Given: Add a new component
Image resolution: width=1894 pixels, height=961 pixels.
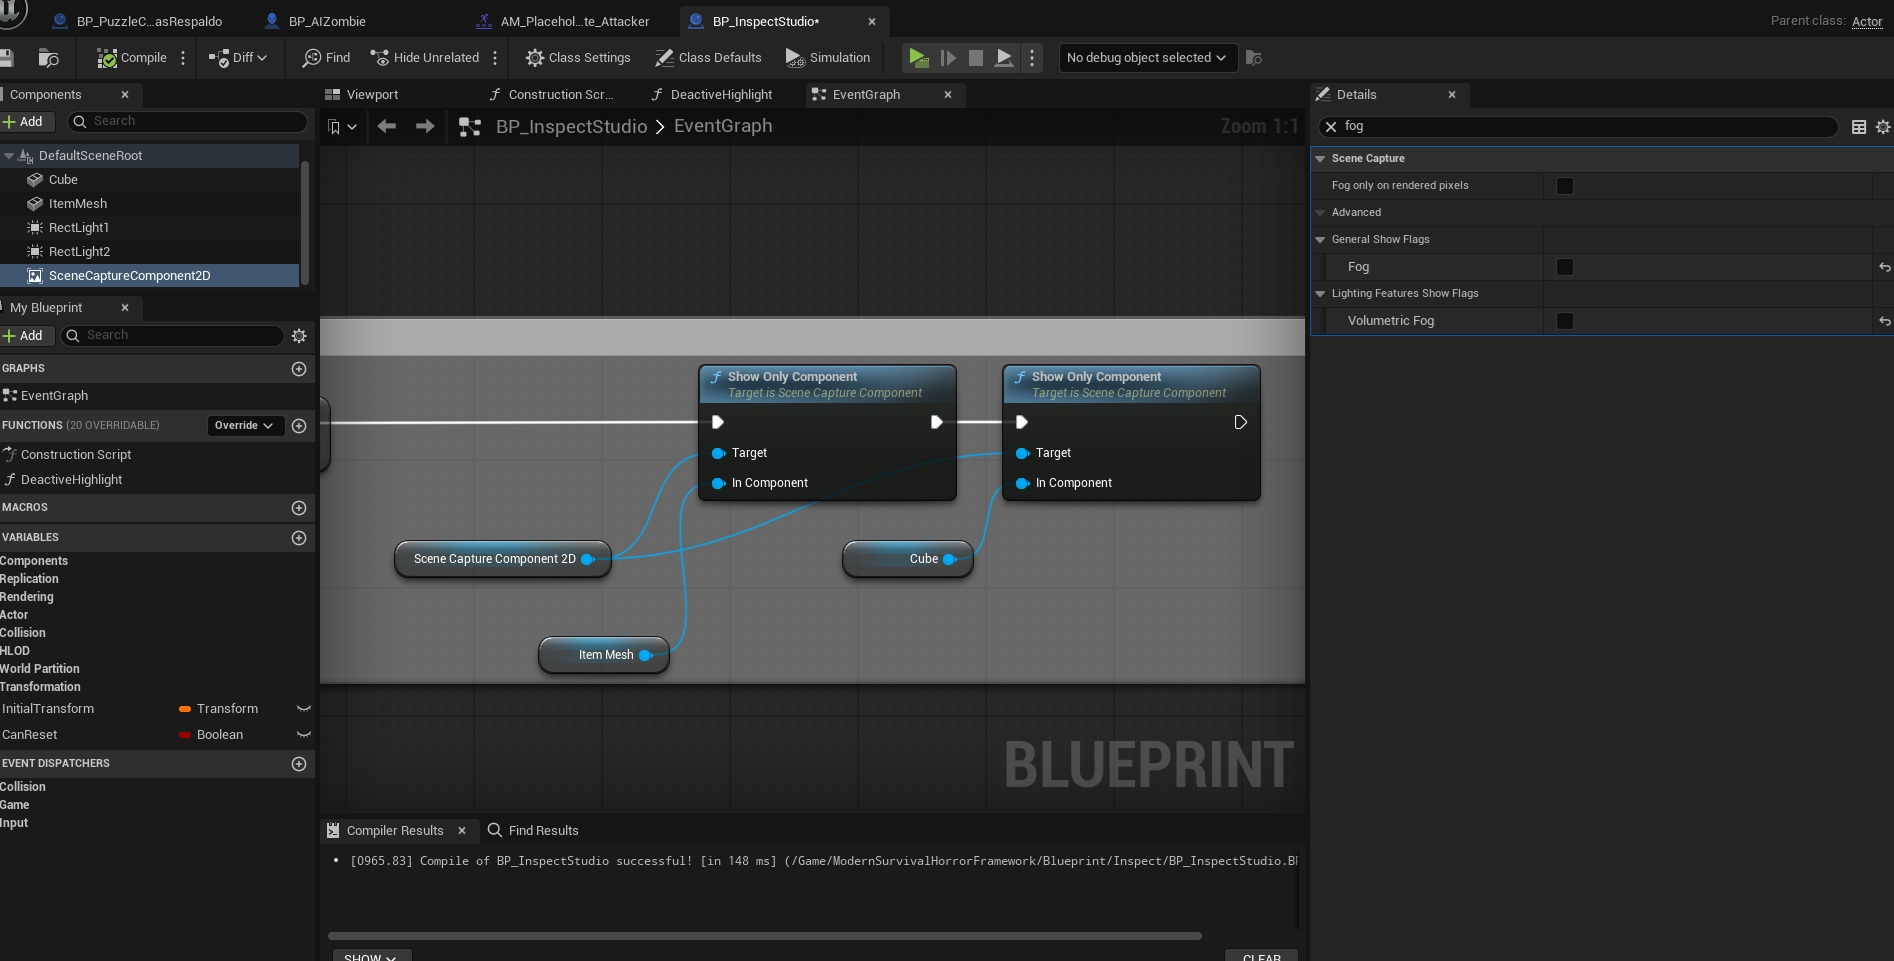Looking at the screenshot, I should [x=23, y=122].
